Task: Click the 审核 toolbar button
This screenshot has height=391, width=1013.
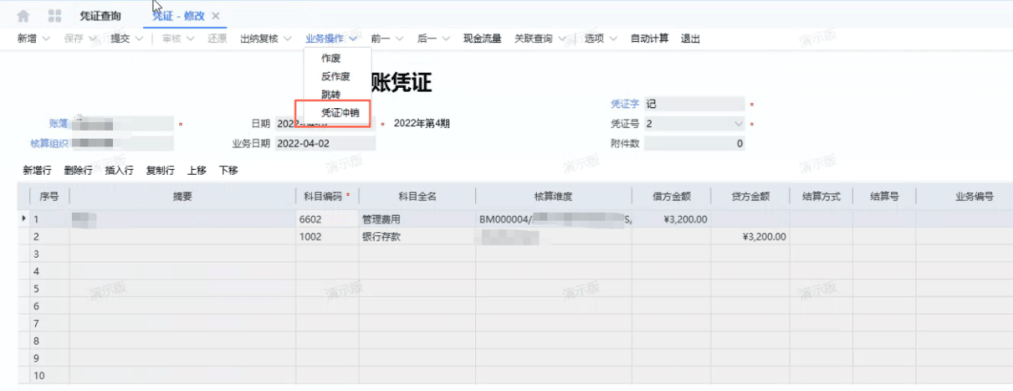Action: point(172,39)
